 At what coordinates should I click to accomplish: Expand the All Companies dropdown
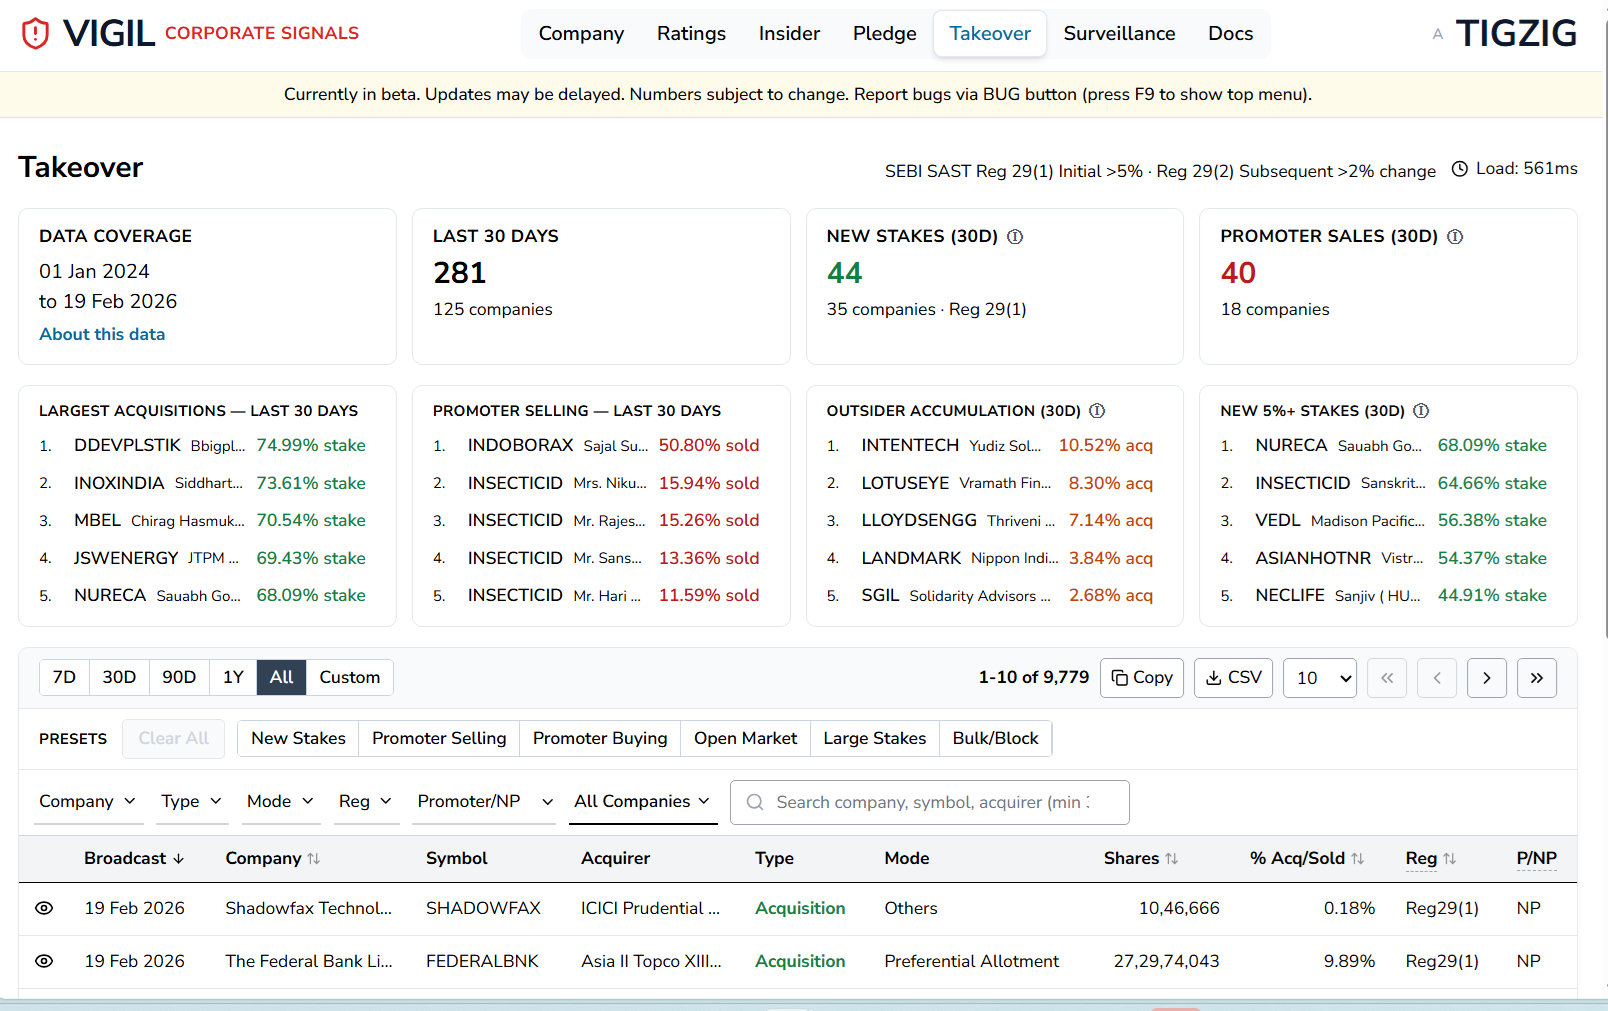coord(642,801)
